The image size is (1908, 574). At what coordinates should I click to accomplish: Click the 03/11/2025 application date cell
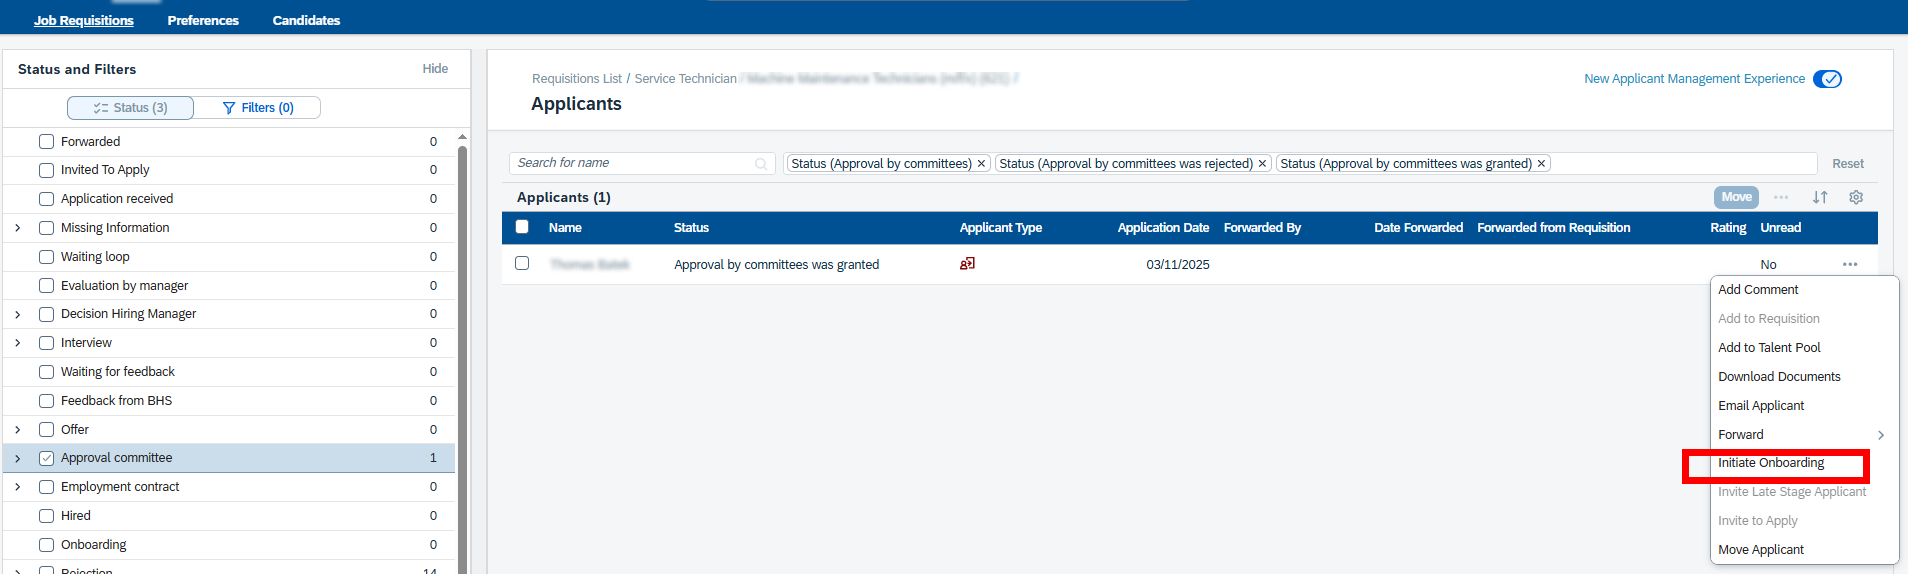[x=1178, y=265]
